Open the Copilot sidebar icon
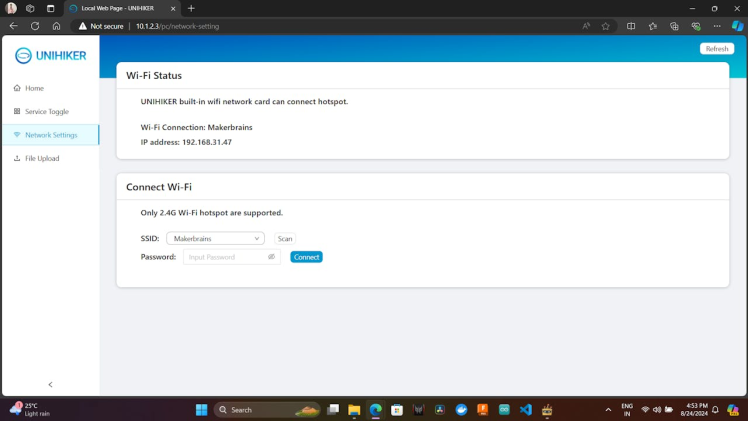The width and height of the screenshot is (748, 421). (738, 26)
